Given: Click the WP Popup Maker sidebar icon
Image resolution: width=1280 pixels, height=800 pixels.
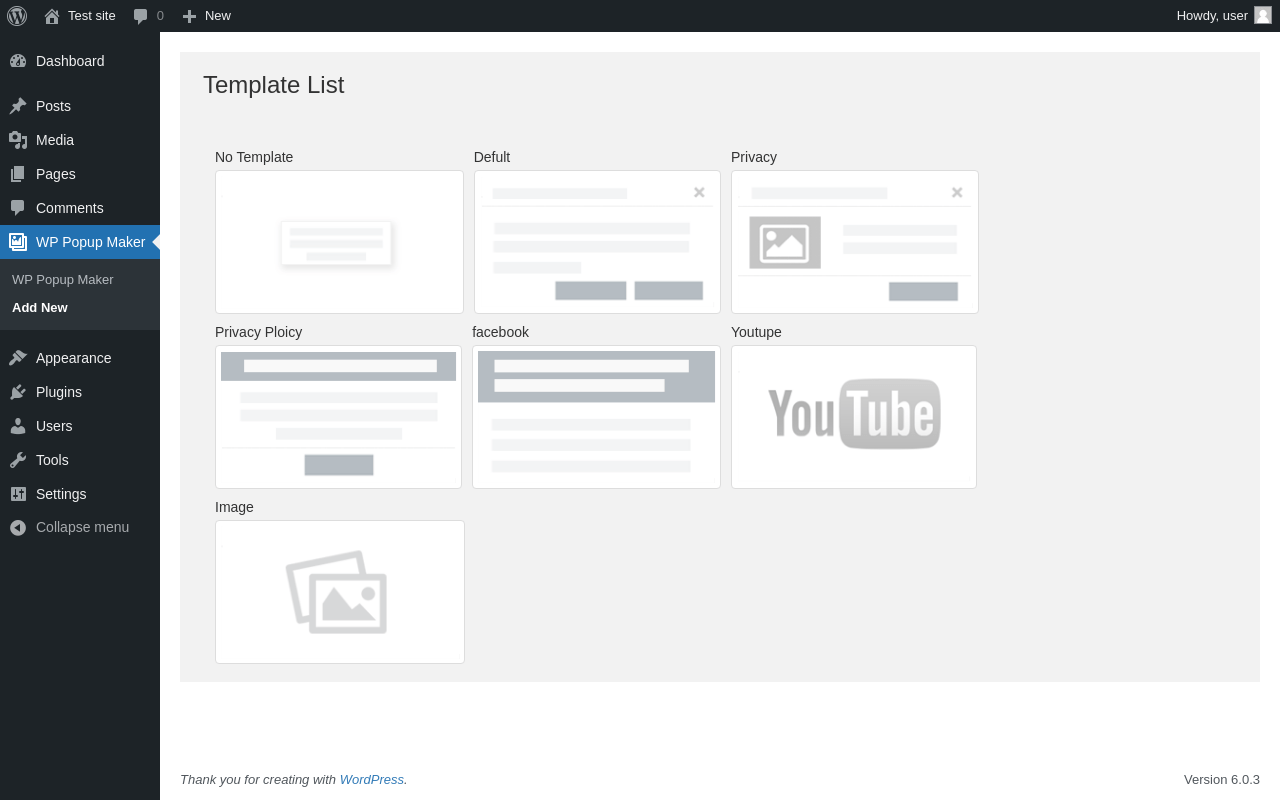Looking at the screenshot, I should coord(18,242).
